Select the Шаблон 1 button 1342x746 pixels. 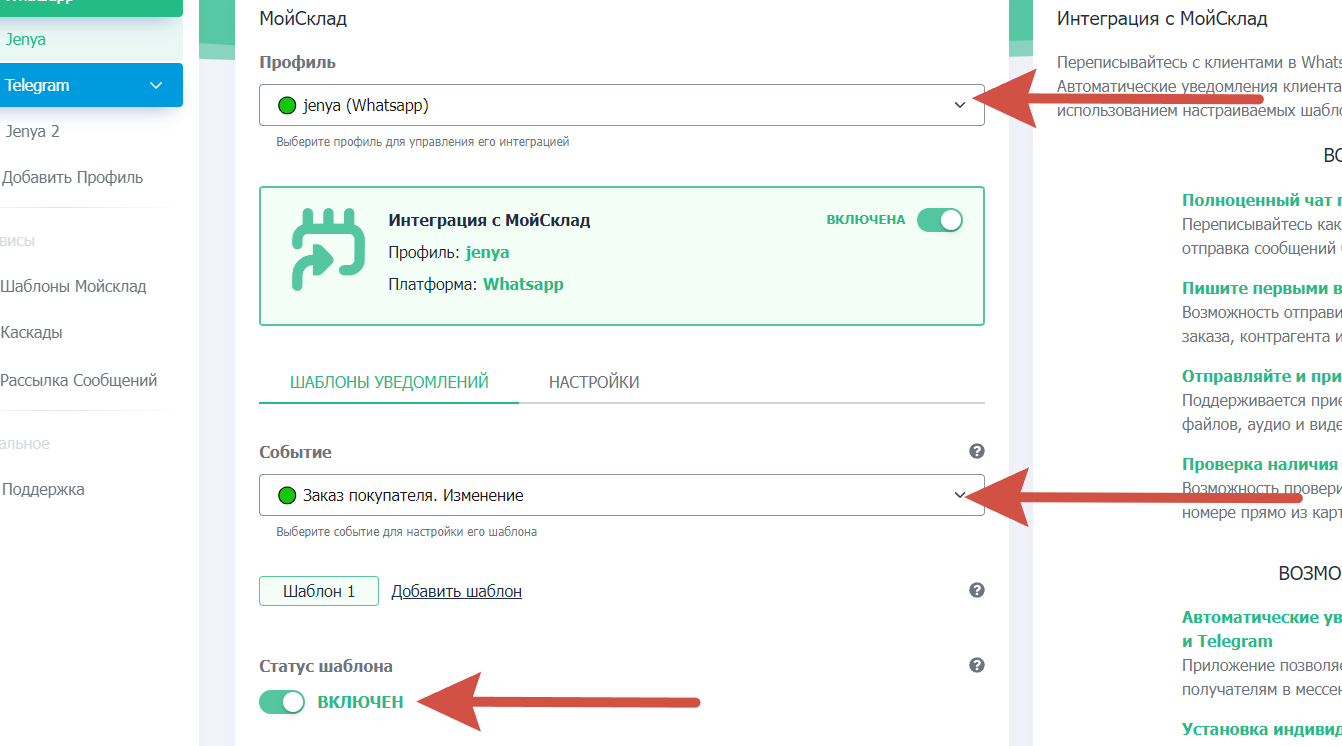point(319,591)
